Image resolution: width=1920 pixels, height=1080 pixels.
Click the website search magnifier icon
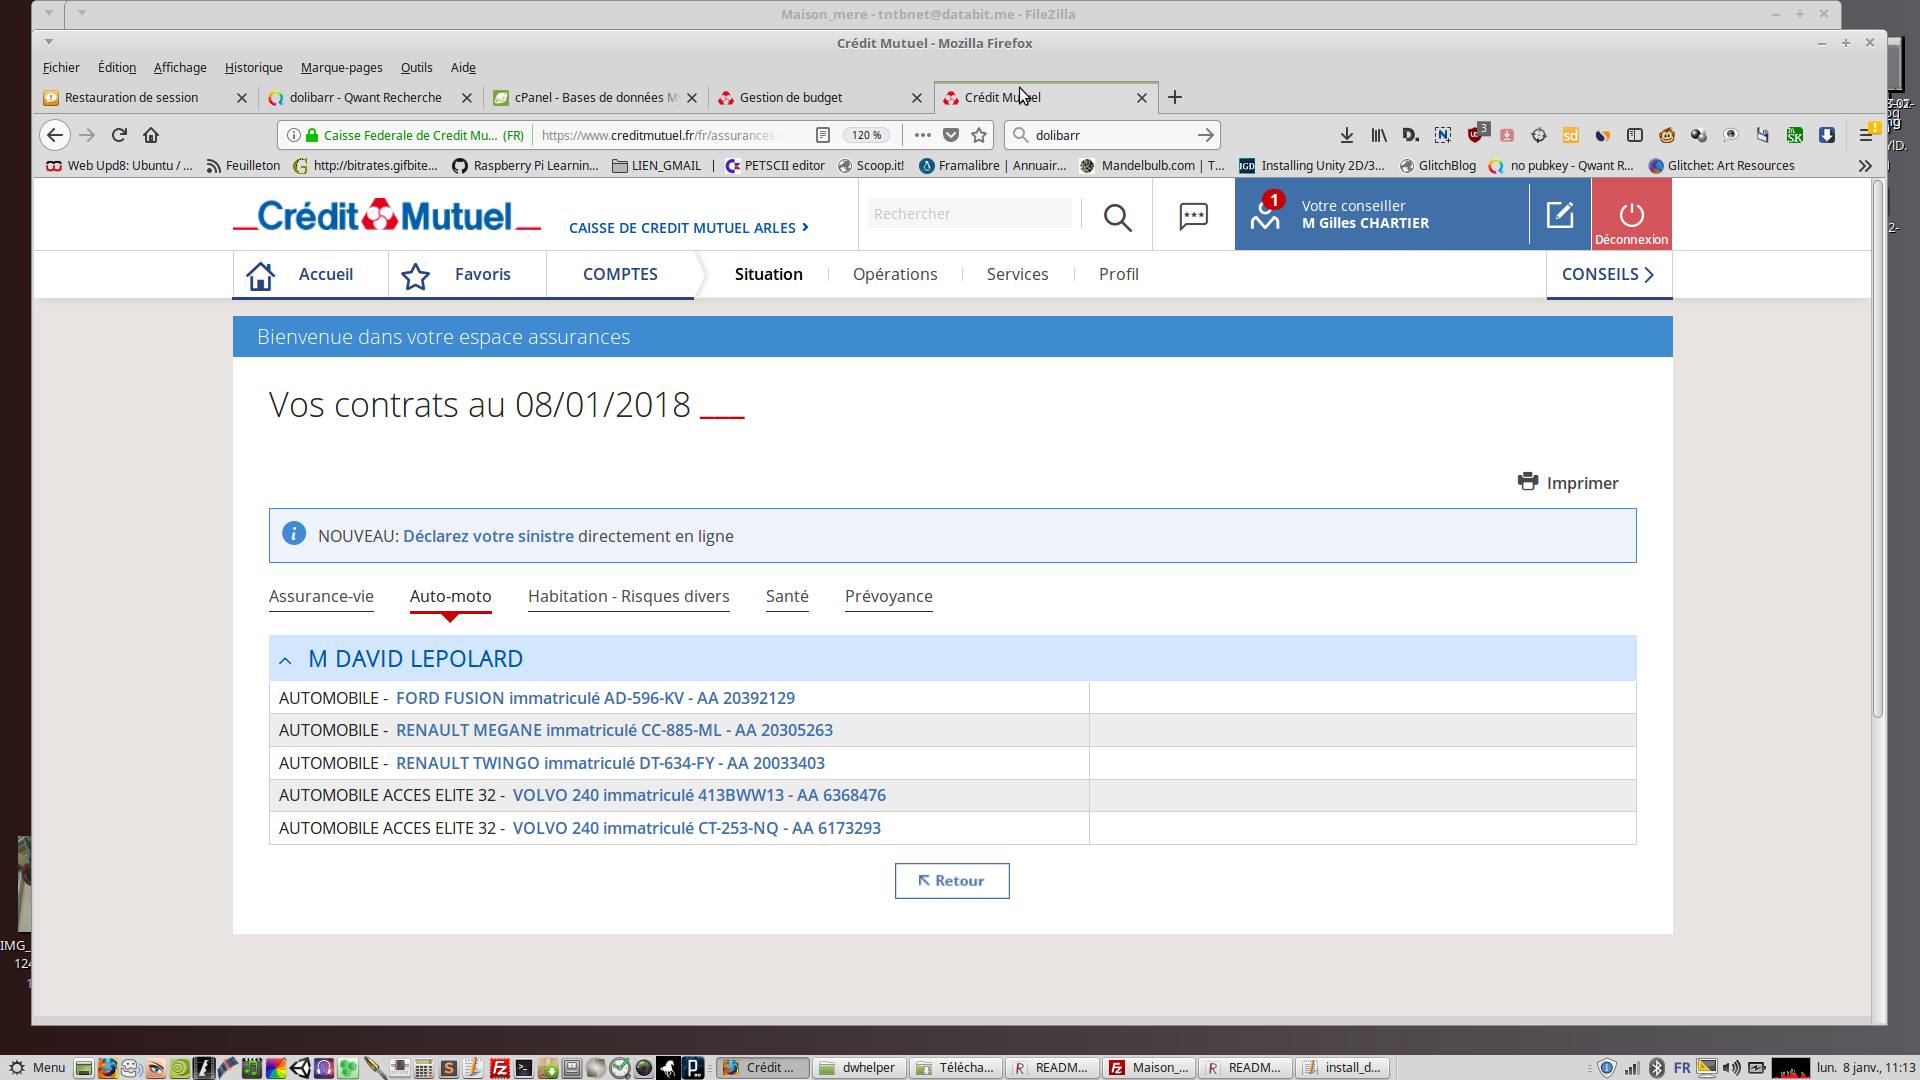(x=1117, y=217)
